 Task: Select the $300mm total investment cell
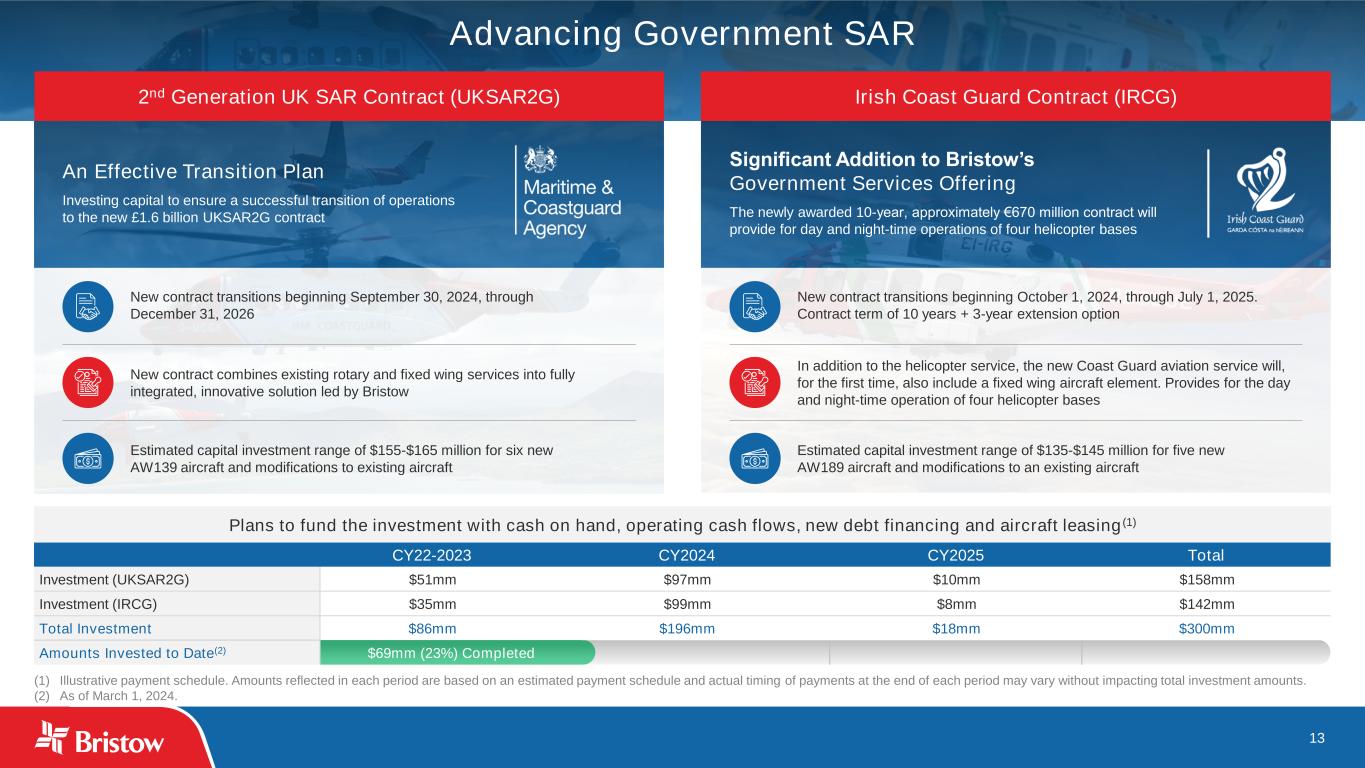click(x=1206, y=628)
